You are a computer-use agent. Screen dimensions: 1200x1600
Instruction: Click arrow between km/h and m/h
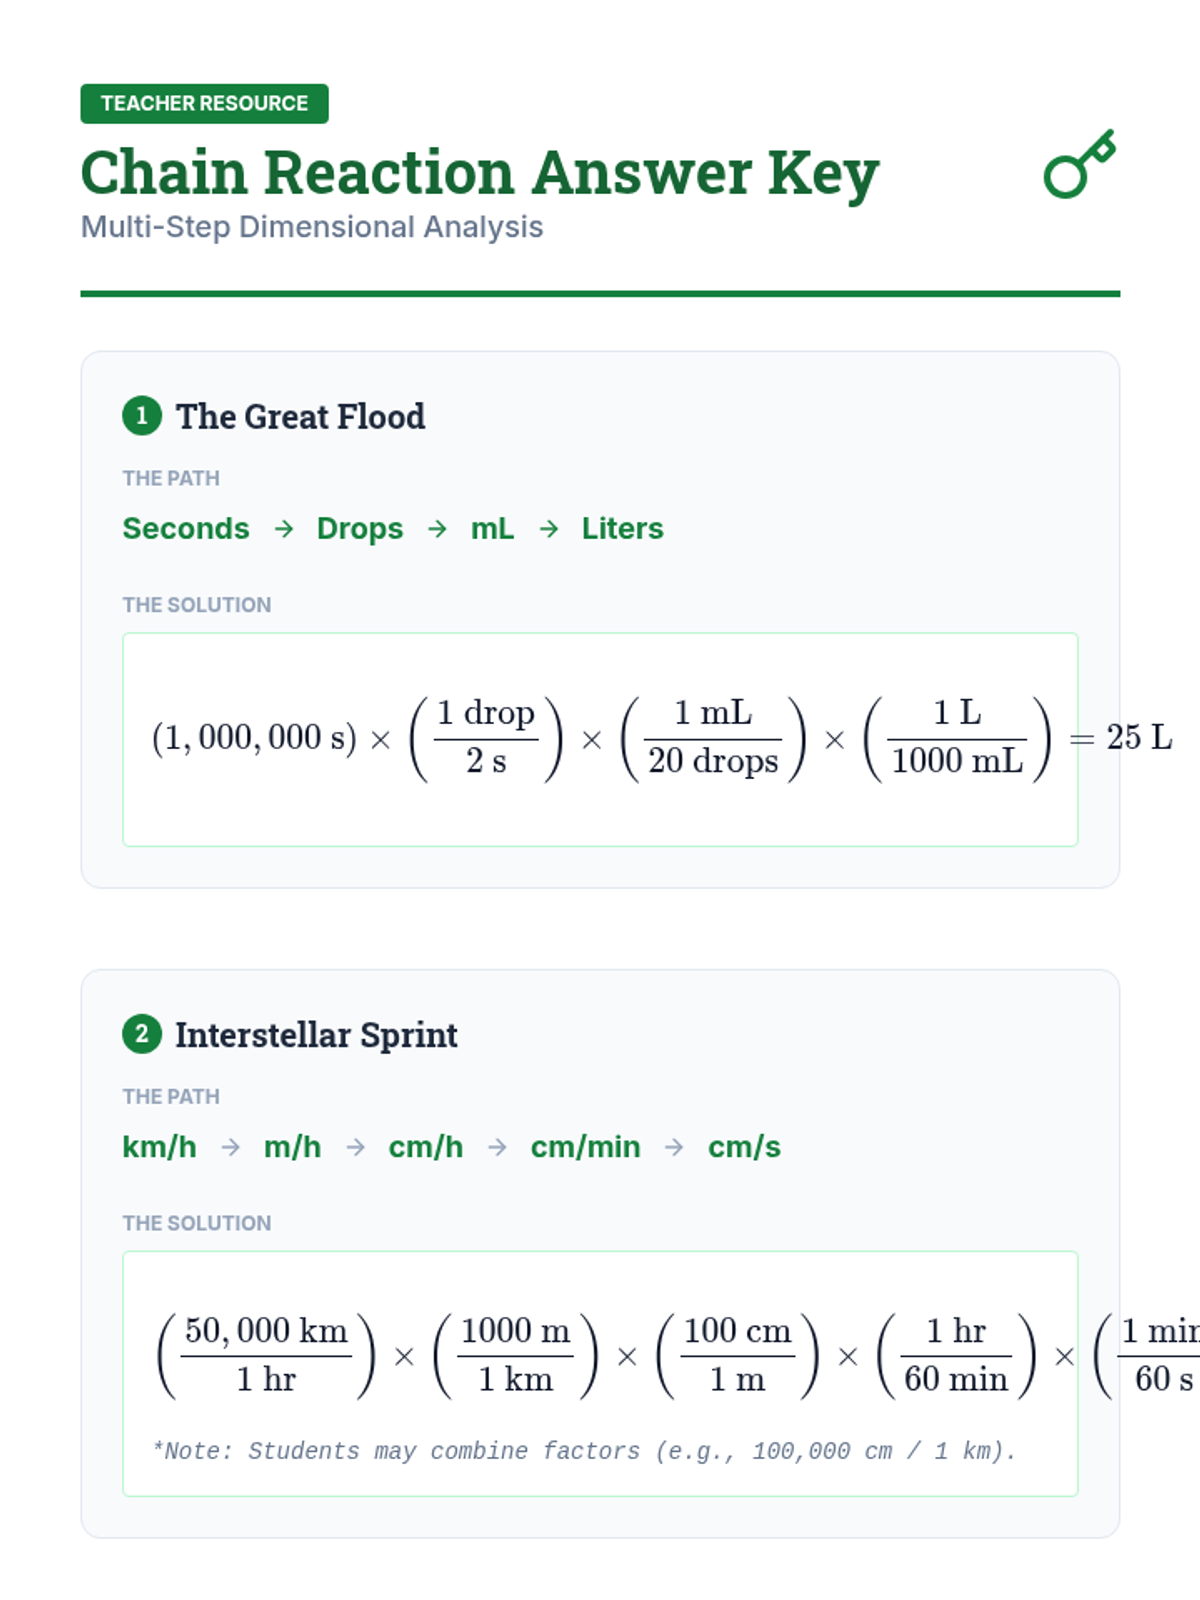coord(230,1146)
